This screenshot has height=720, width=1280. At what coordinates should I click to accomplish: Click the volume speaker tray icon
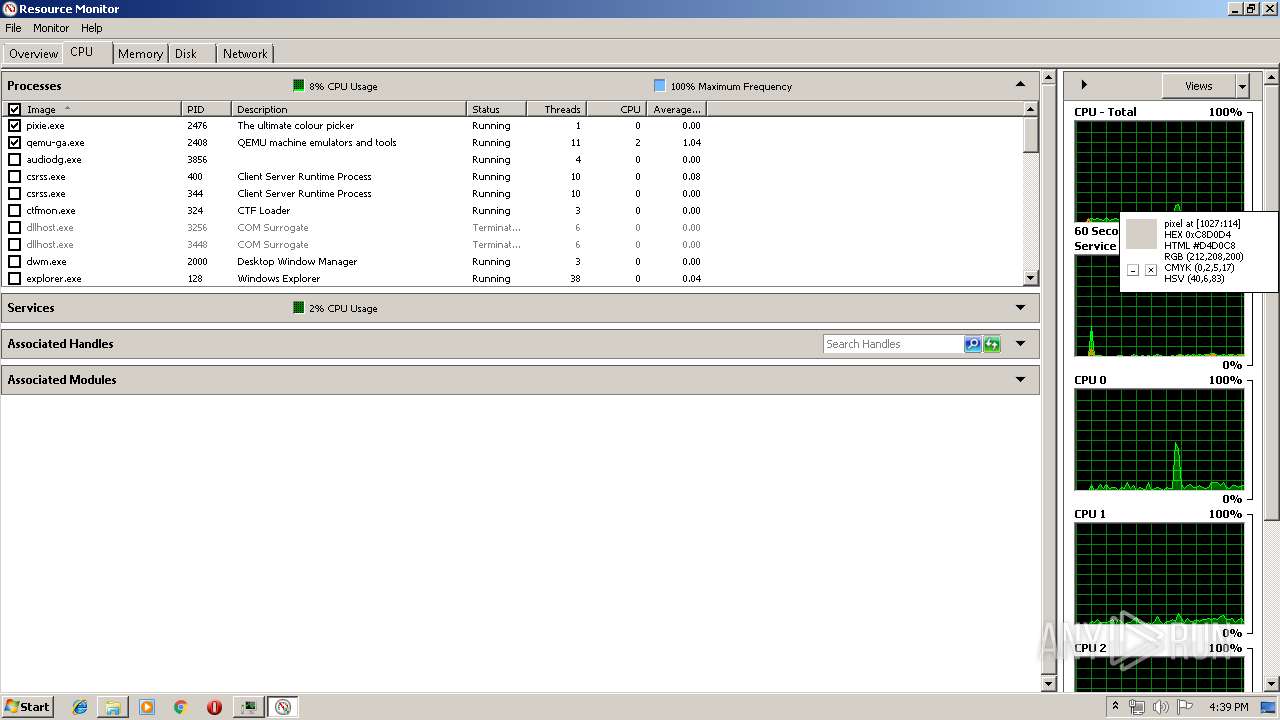click(x=1160, y=707)
